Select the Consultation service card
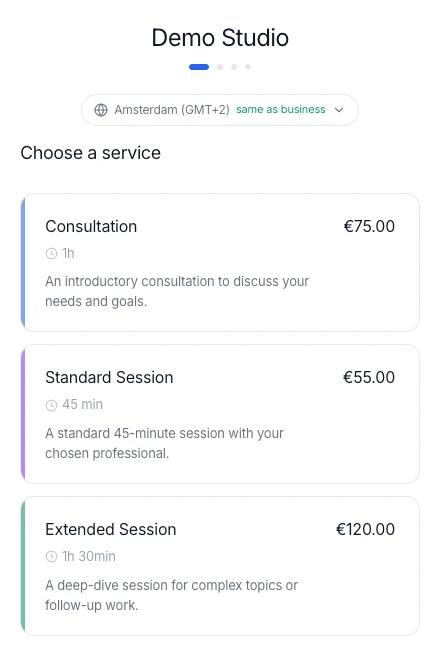Screen dimensions: 440x650 pos(220,262)
